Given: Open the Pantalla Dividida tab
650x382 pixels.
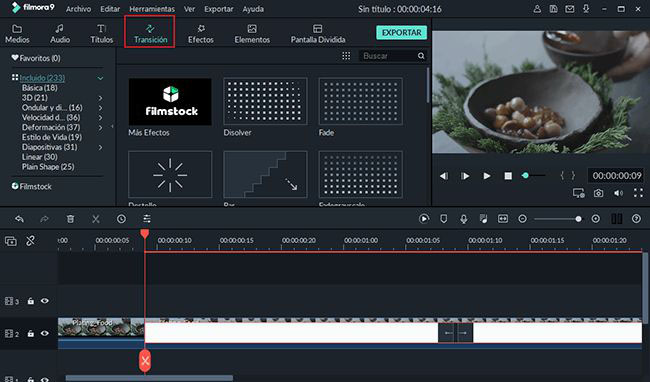Looking at the screenshot, I should 318,34.
